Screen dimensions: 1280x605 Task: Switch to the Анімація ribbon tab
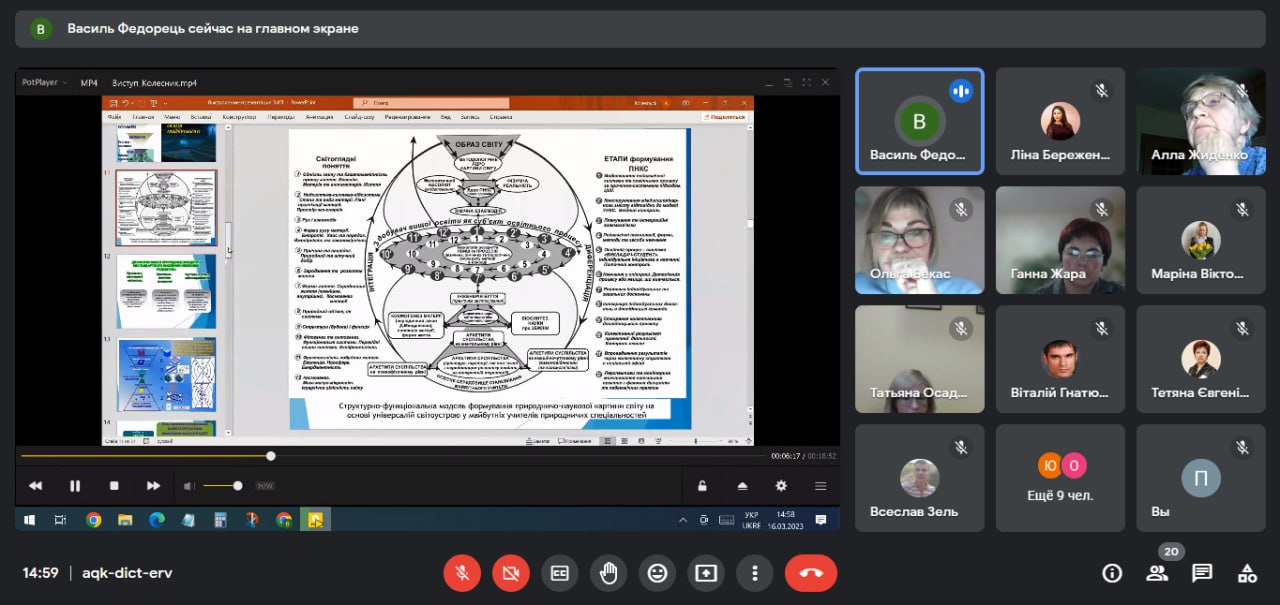coord(320,117)
